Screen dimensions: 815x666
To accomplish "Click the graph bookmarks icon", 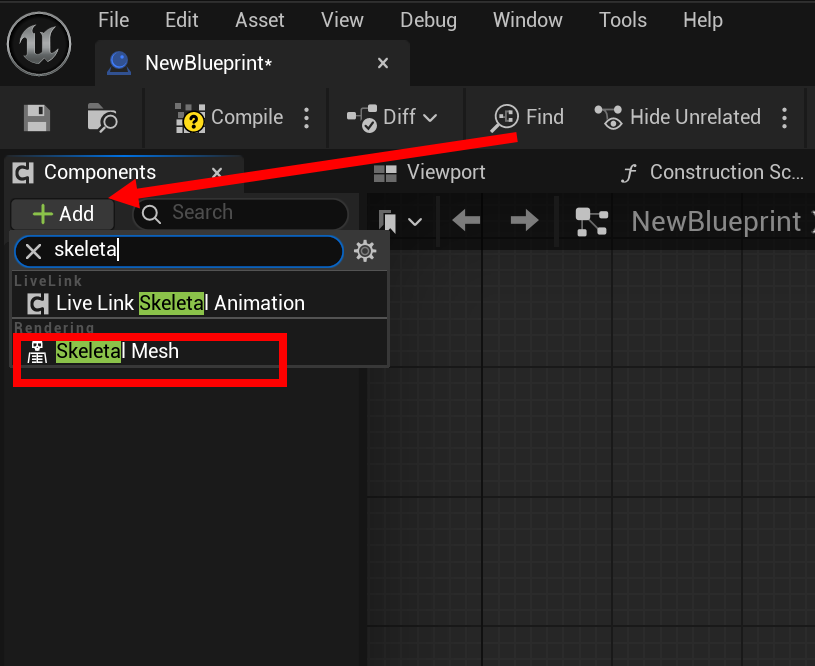I will point(388,221).
